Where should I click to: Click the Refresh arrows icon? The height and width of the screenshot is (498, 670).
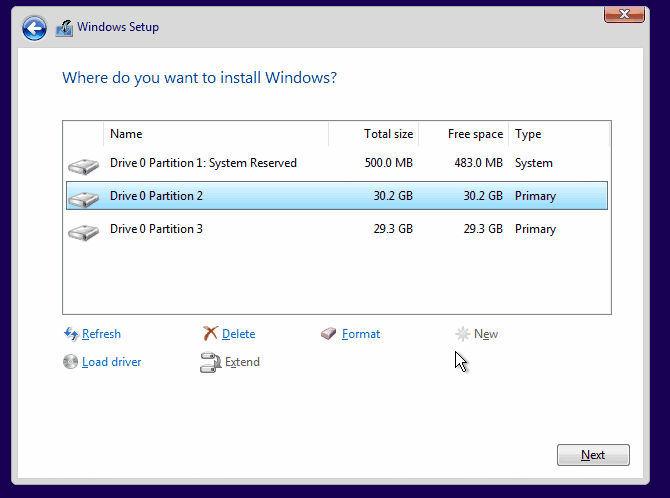point(71,333)
